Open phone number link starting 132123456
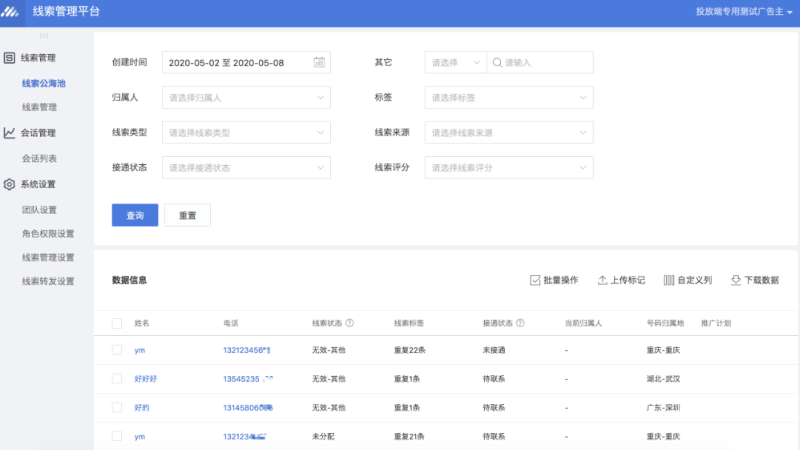The width and height of the screenshot is (800, 450). point(247,350)
